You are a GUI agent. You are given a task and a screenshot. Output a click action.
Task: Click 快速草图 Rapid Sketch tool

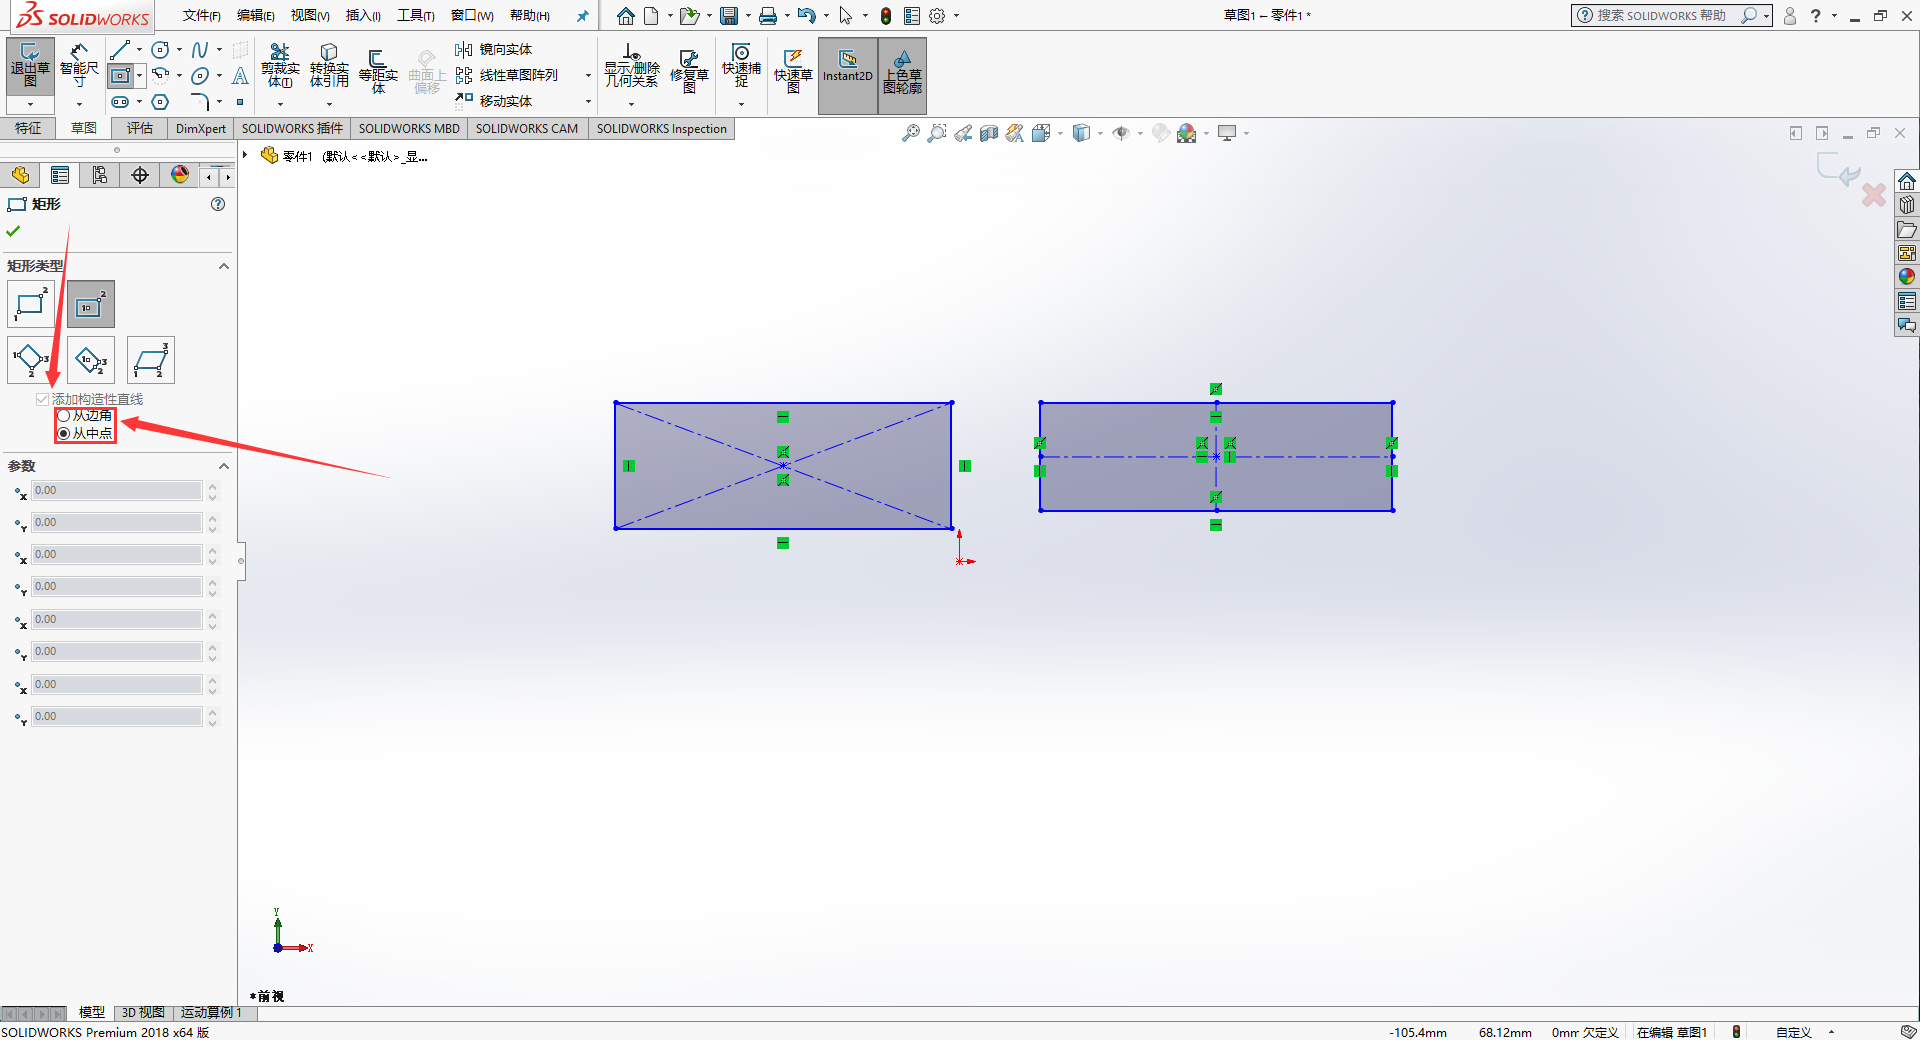pyautogui.click(x=793, y=70)
